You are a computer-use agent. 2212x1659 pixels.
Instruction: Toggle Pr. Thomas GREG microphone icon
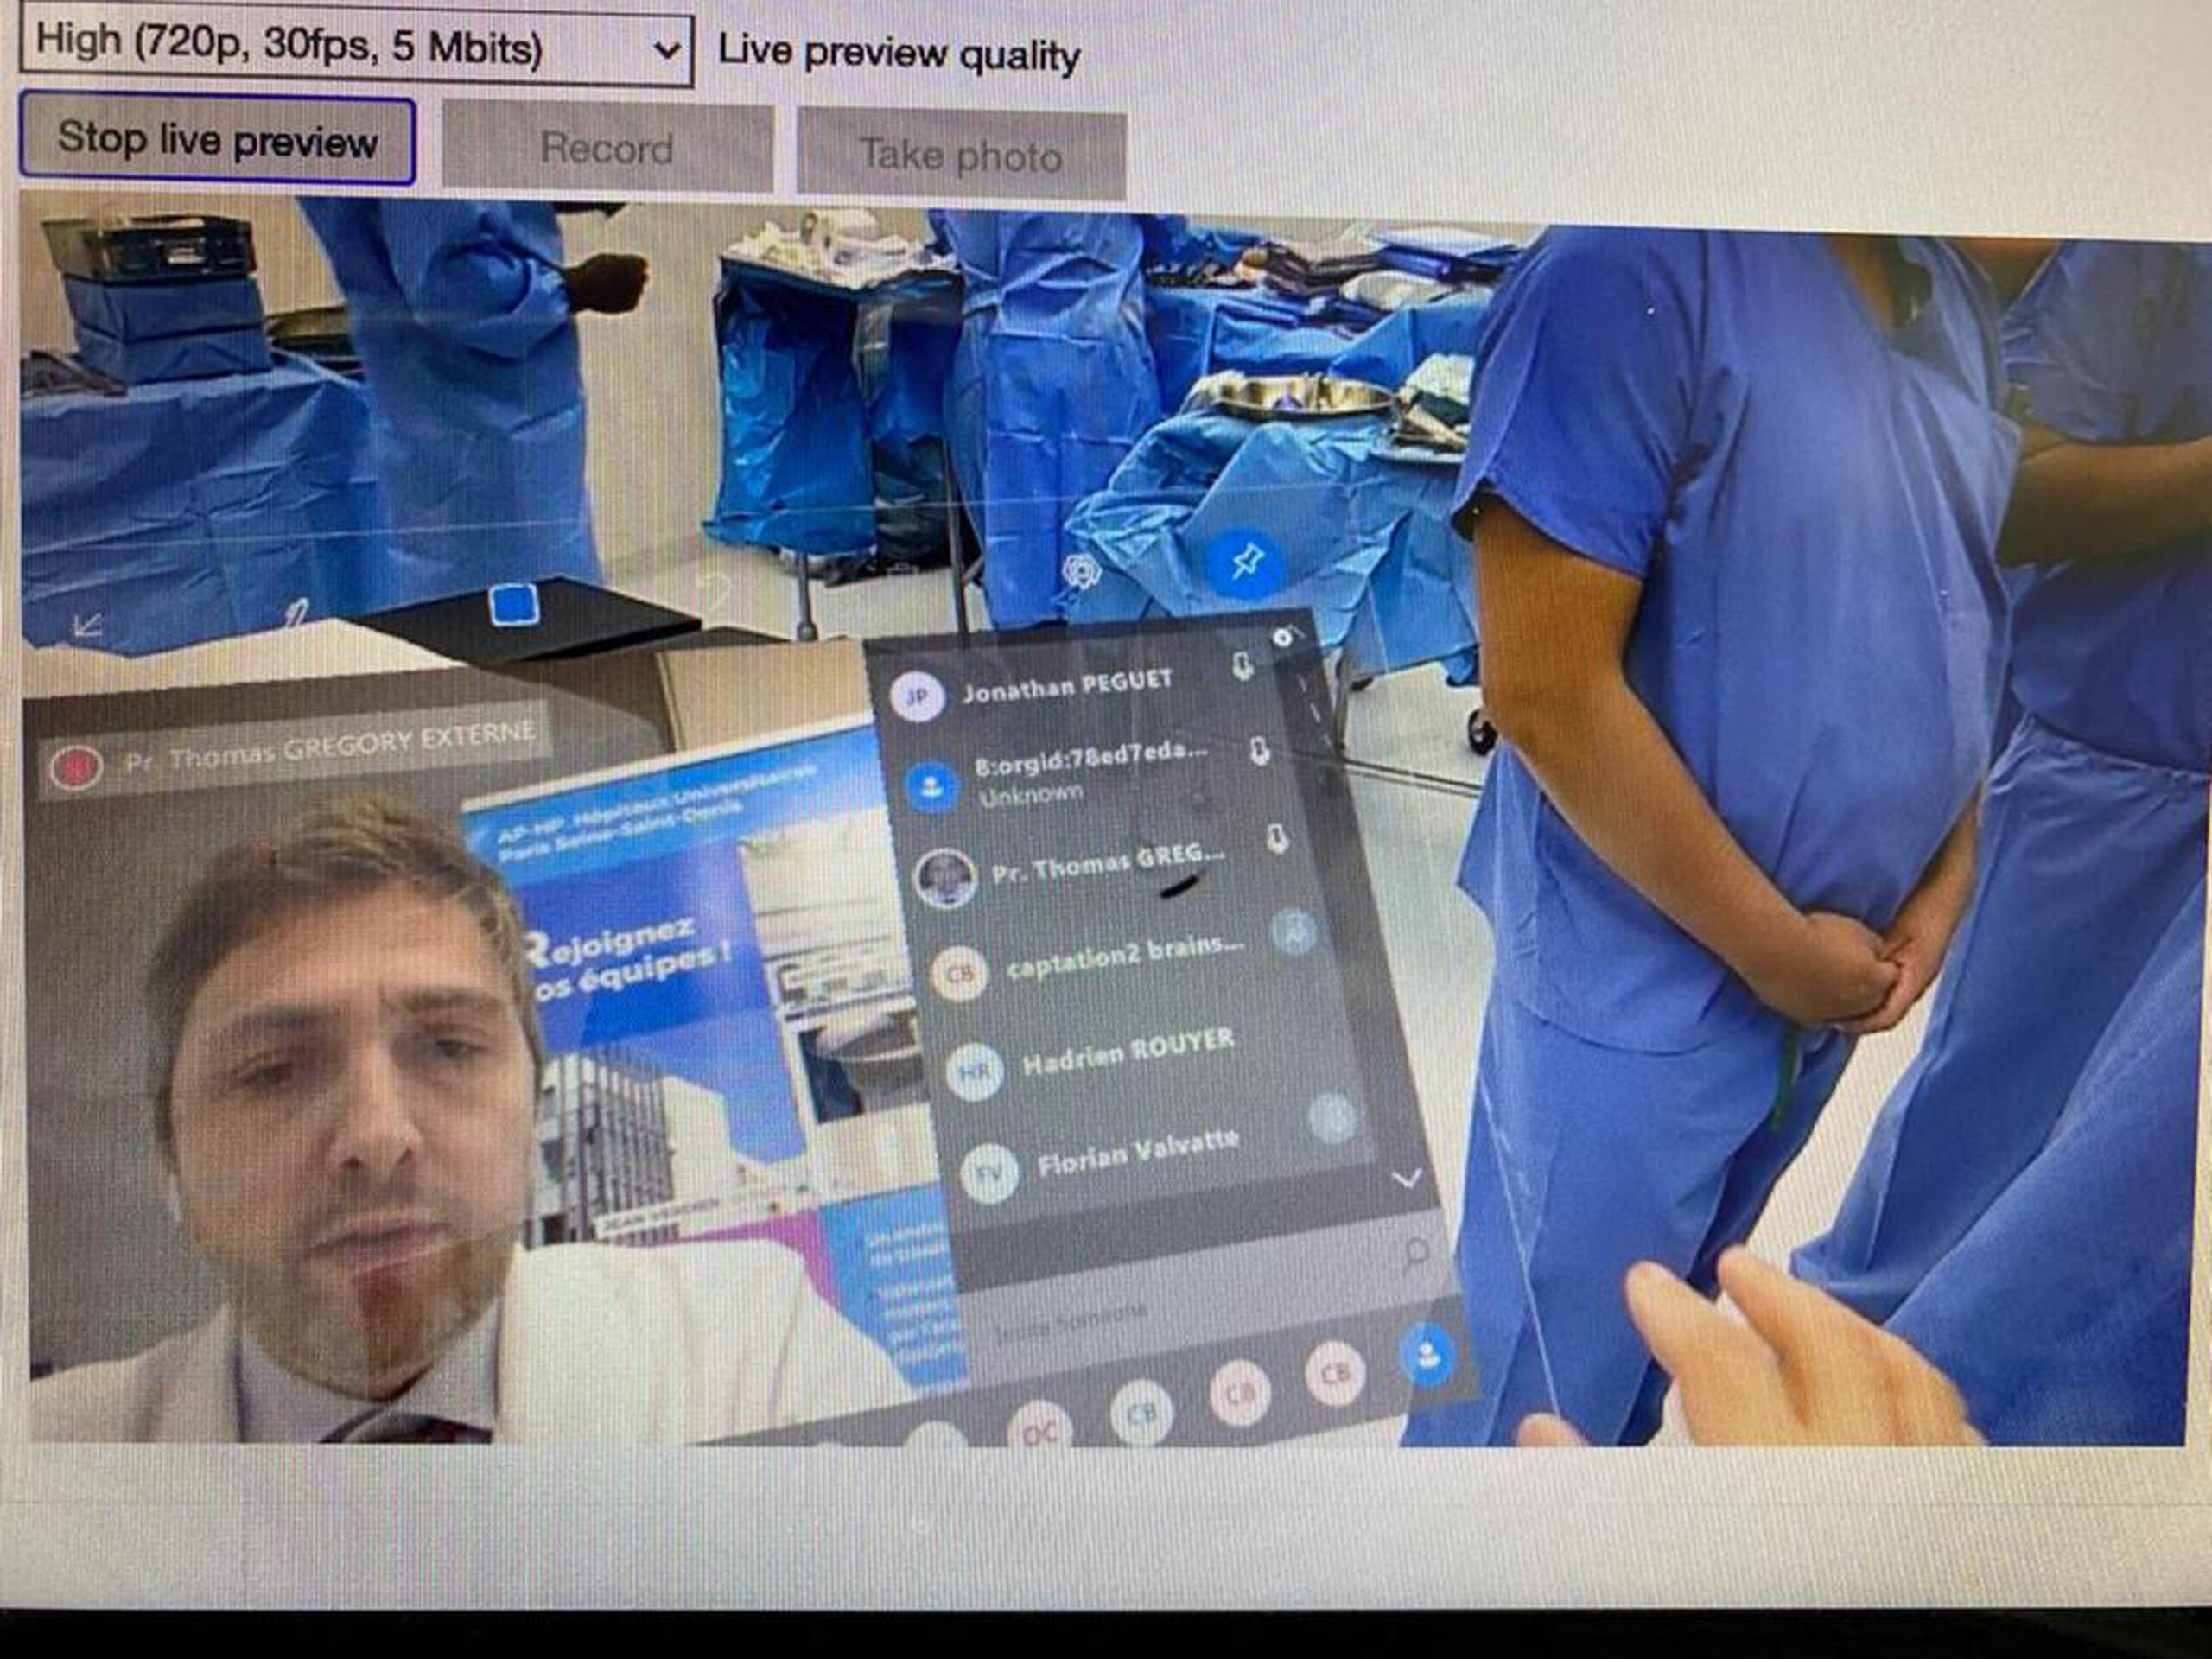coord(1277,839)
